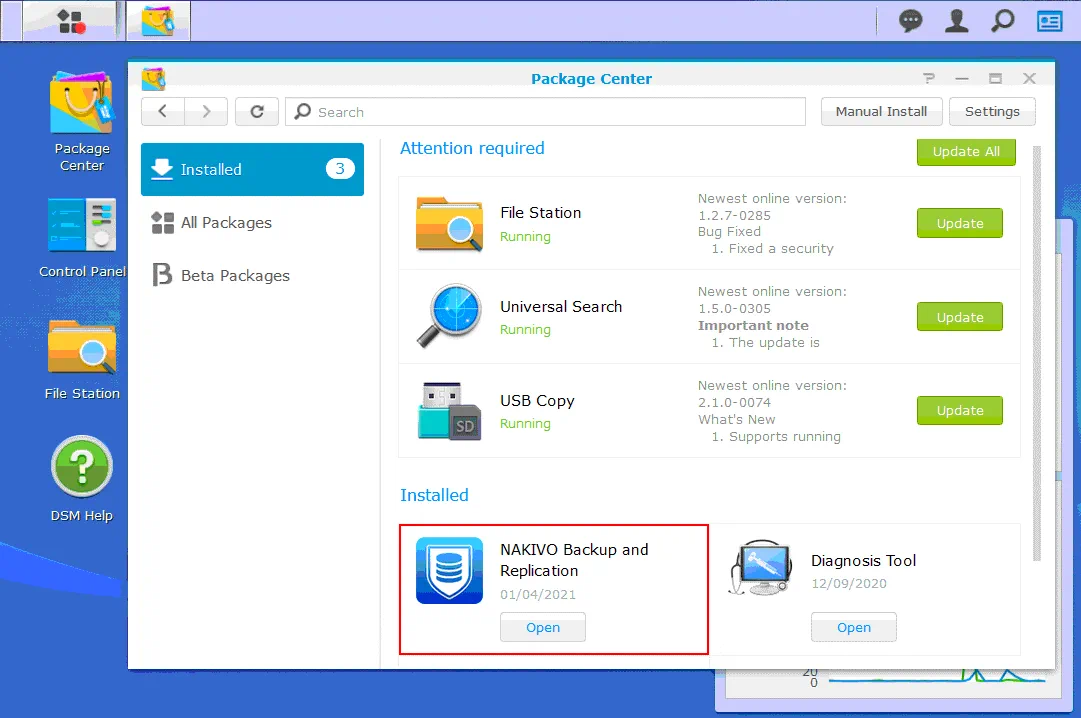Click the Manual Install button
This screenshot has height=718, width=1081.
point(881,112)
